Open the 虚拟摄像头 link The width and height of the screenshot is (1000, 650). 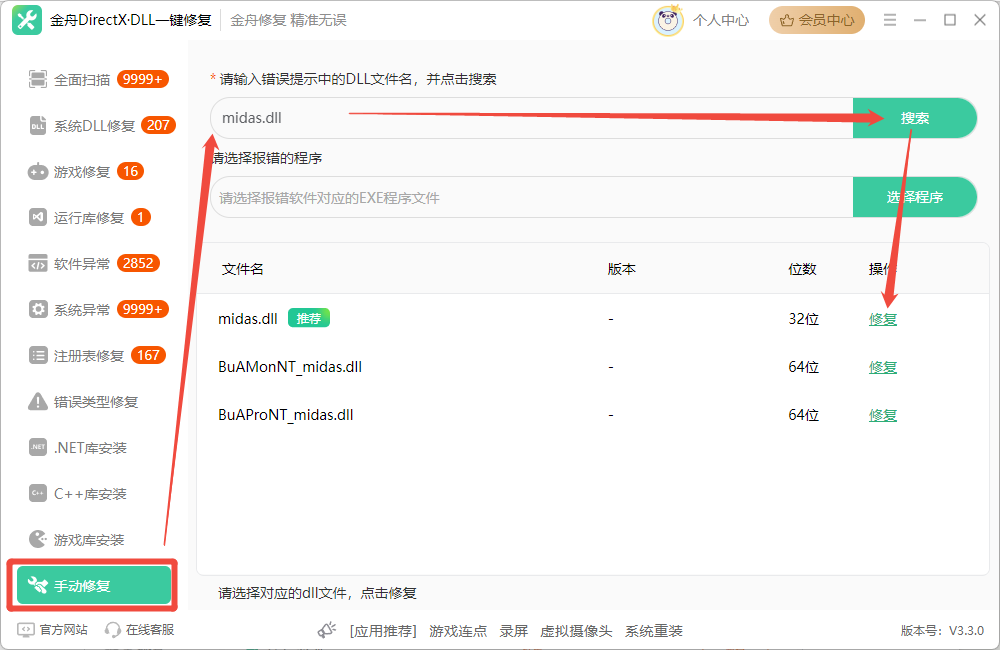click(576, 631)
